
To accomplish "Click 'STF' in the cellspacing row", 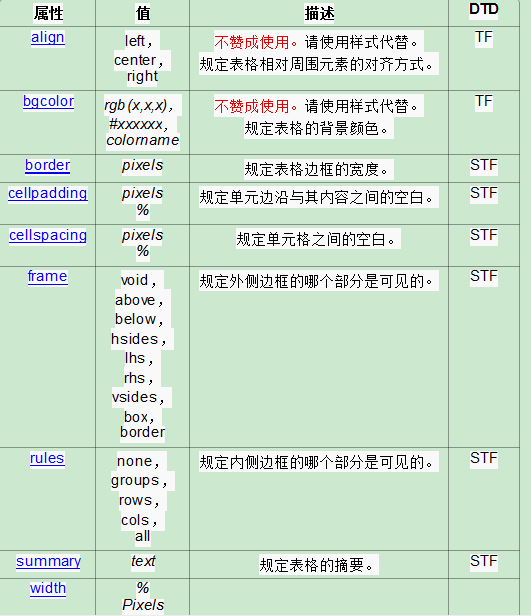I will 484,235.
